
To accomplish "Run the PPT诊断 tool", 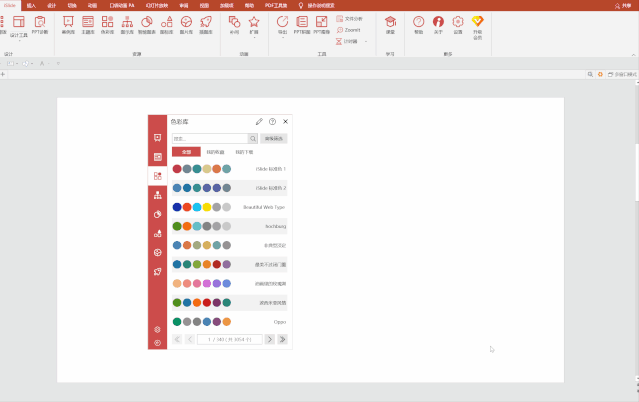I will pos(40,25).
